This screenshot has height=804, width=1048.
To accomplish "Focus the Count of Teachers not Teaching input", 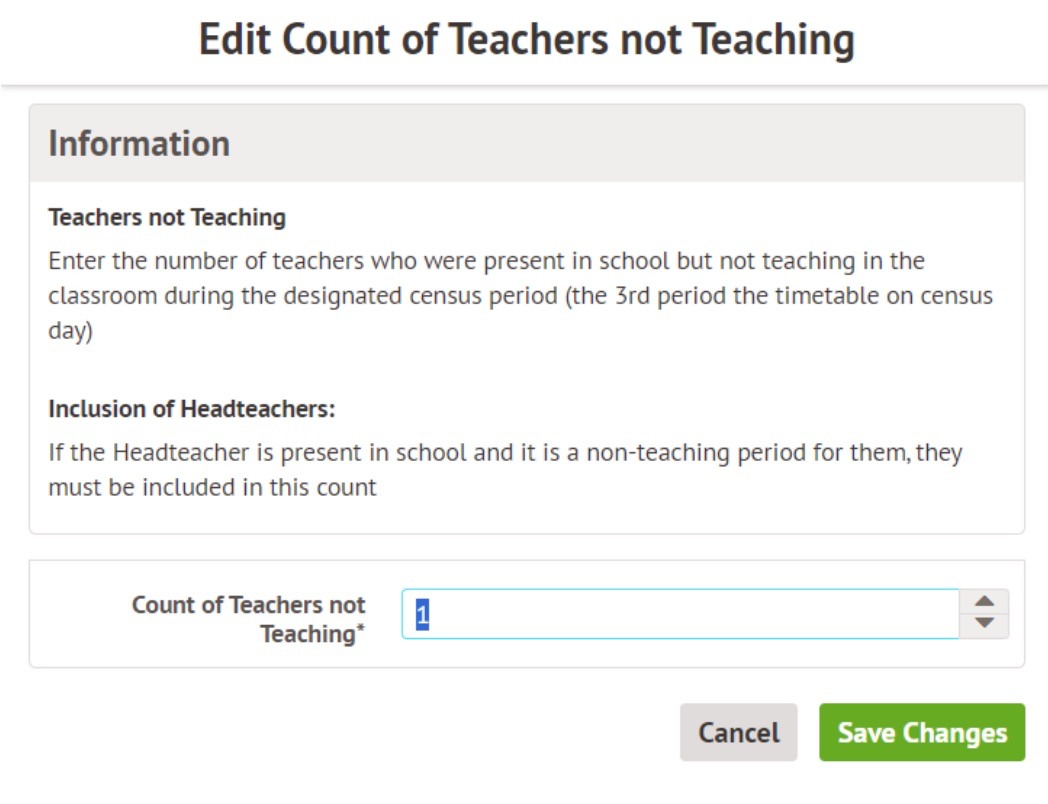I will pos(680,614).
